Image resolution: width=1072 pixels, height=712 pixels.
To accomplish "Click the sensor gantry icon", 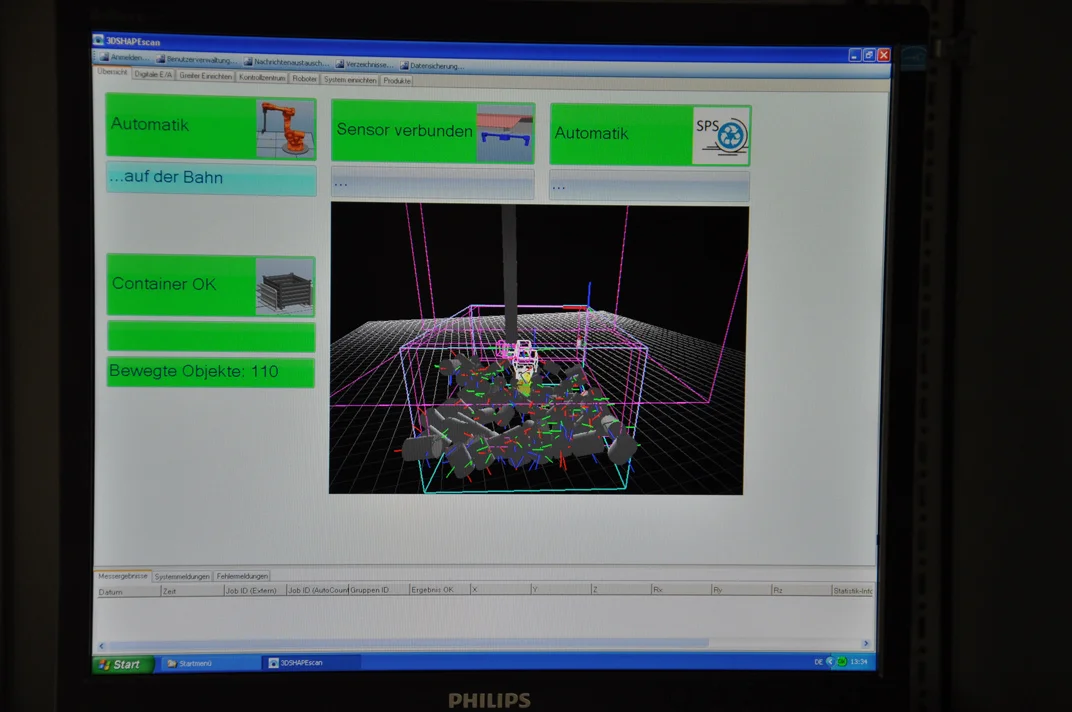I will [x=505, y=133].
